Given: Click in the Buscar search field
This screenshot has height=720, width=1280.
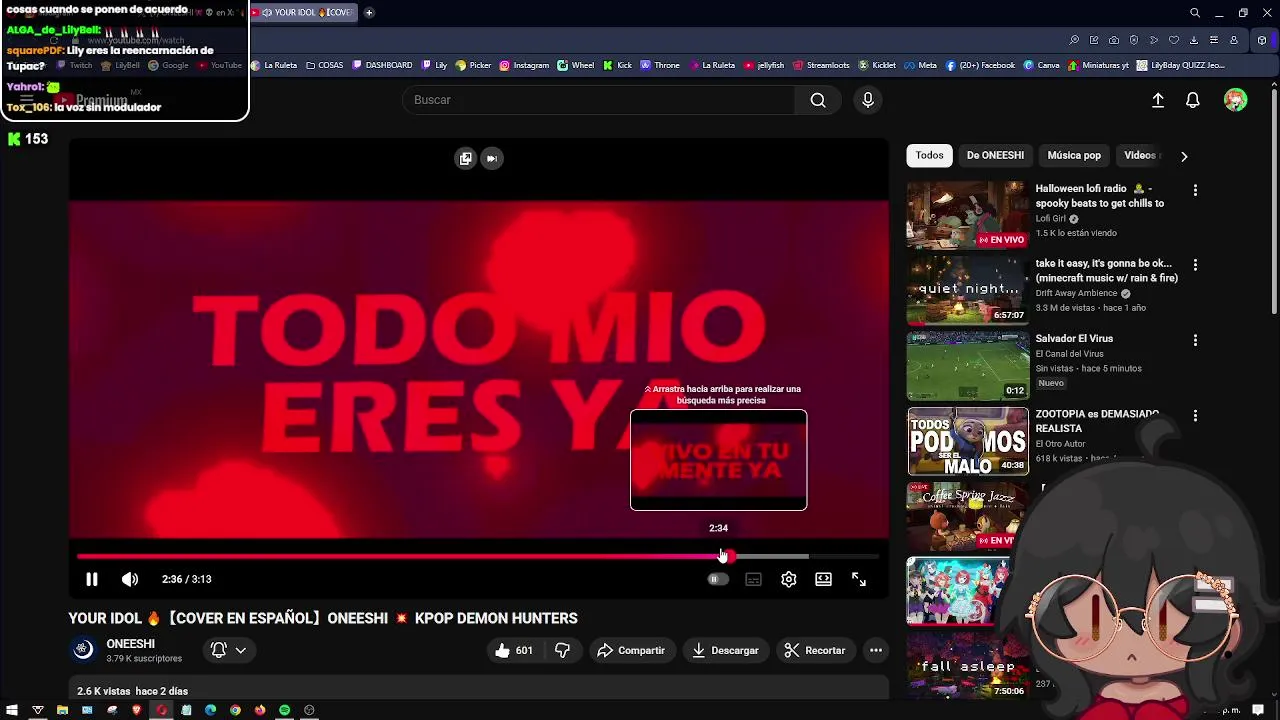Looking at the screenshot, I should pyautogui.click(x=600, y=100).
